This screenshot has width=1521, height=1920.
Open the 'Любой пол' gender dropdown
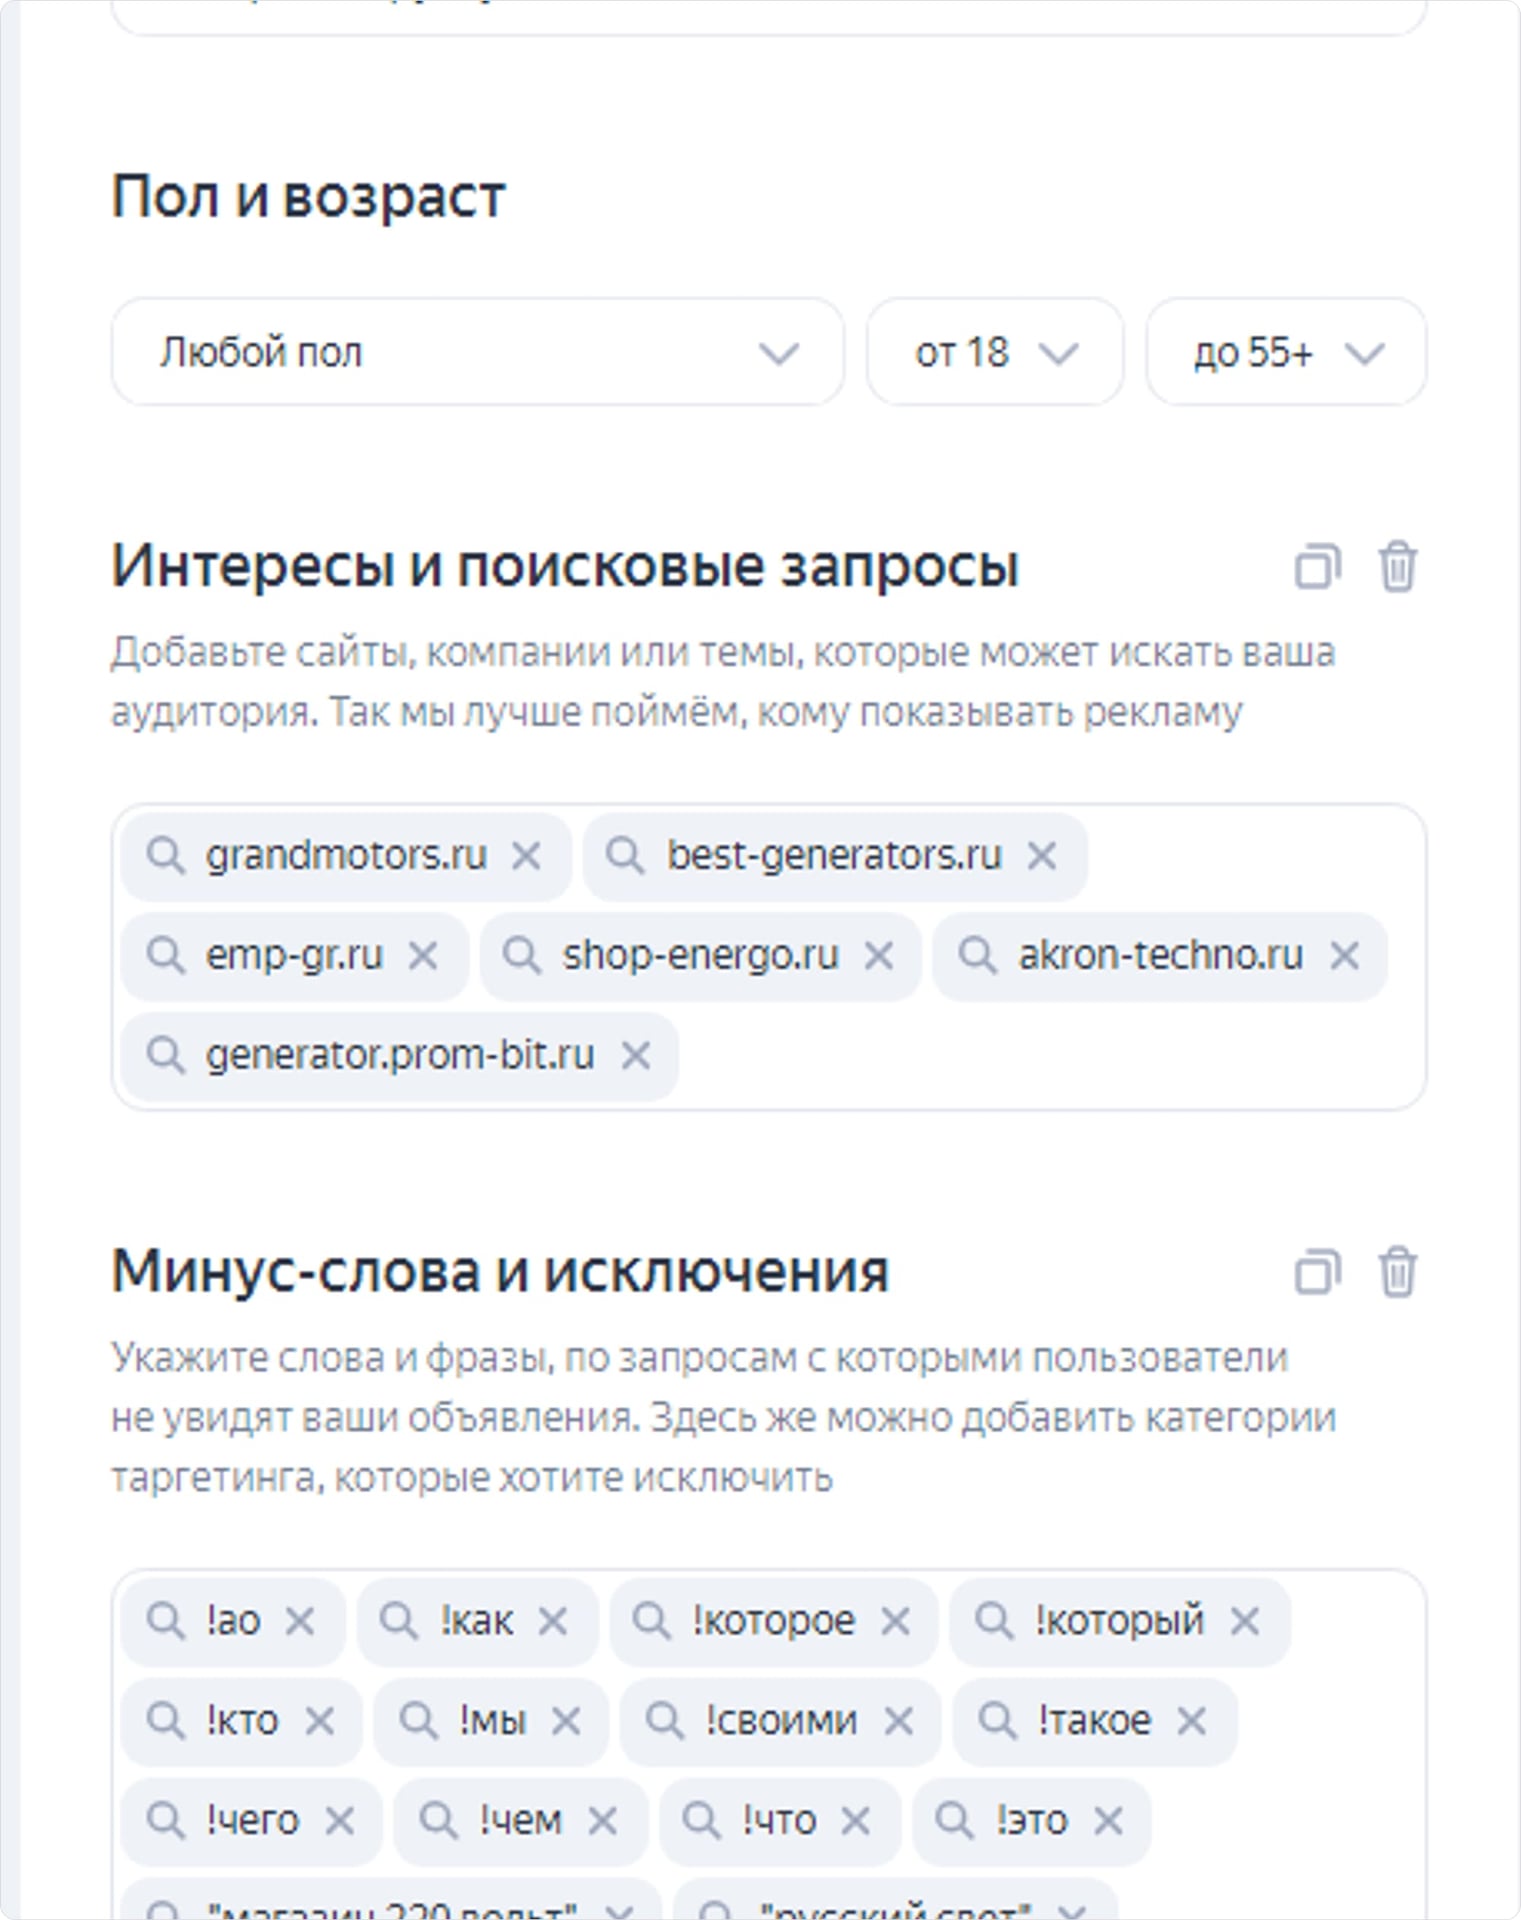point(477,353)
